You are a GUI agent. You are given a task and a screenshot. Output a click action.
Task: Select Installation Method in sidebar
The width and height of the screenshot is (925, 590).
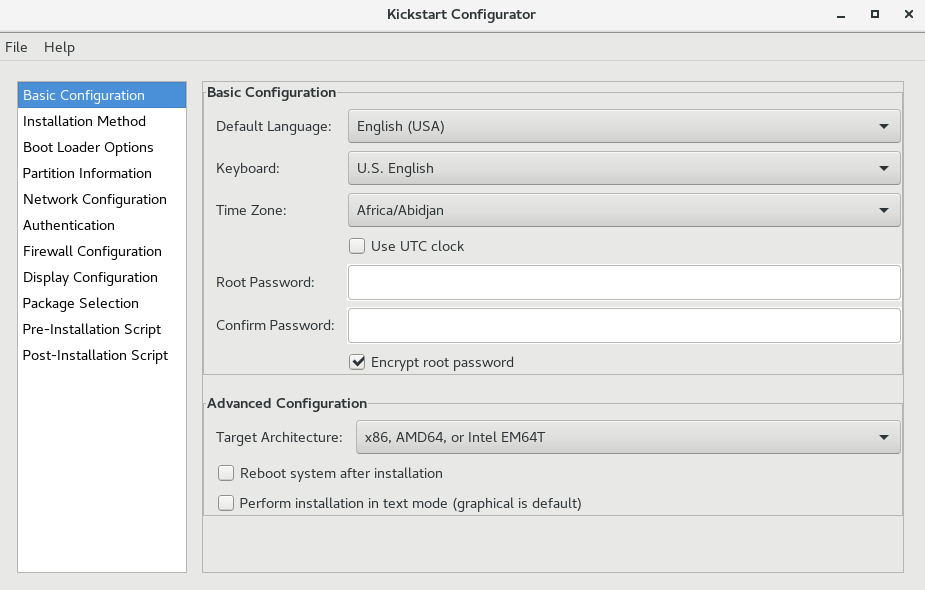84,121
